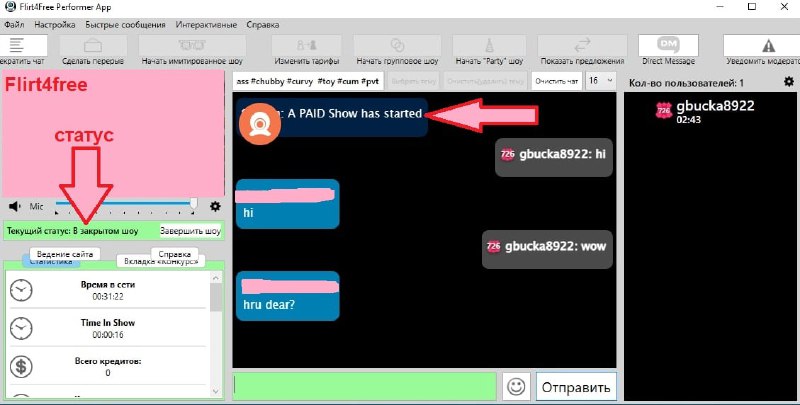Open the Direct Message toolbar icon
The height and width of the screenshot is (405, 800).
pos(668,45)
